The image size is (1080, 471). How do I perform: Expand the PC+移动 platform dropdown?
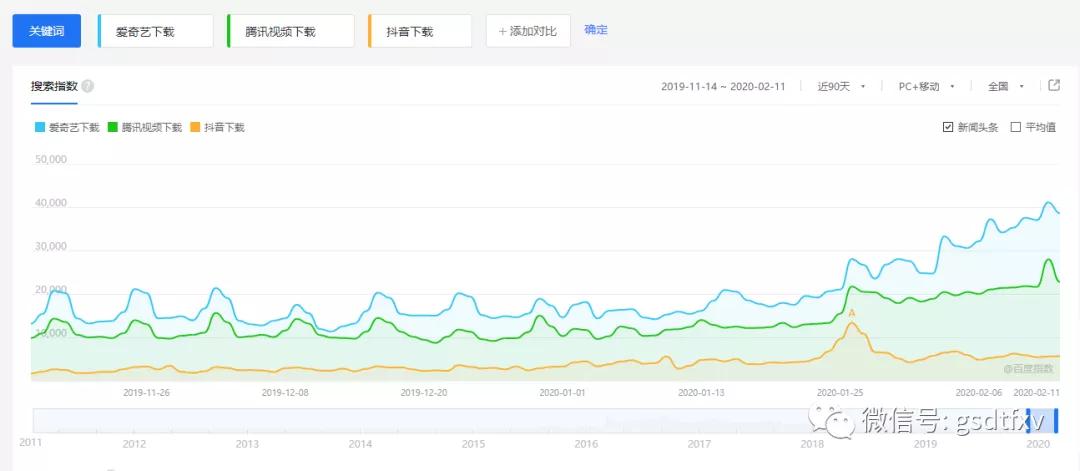pyautogui.click(x=926, y=86)
